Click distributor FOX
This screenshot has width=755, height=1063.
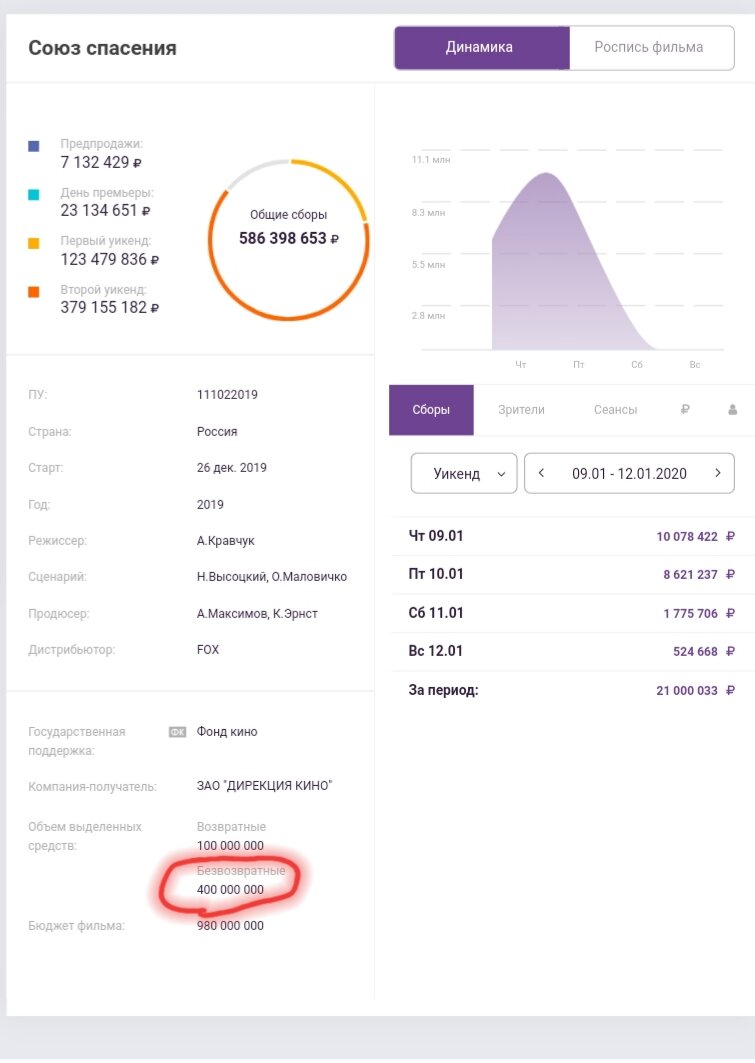(x=208, y=649)
